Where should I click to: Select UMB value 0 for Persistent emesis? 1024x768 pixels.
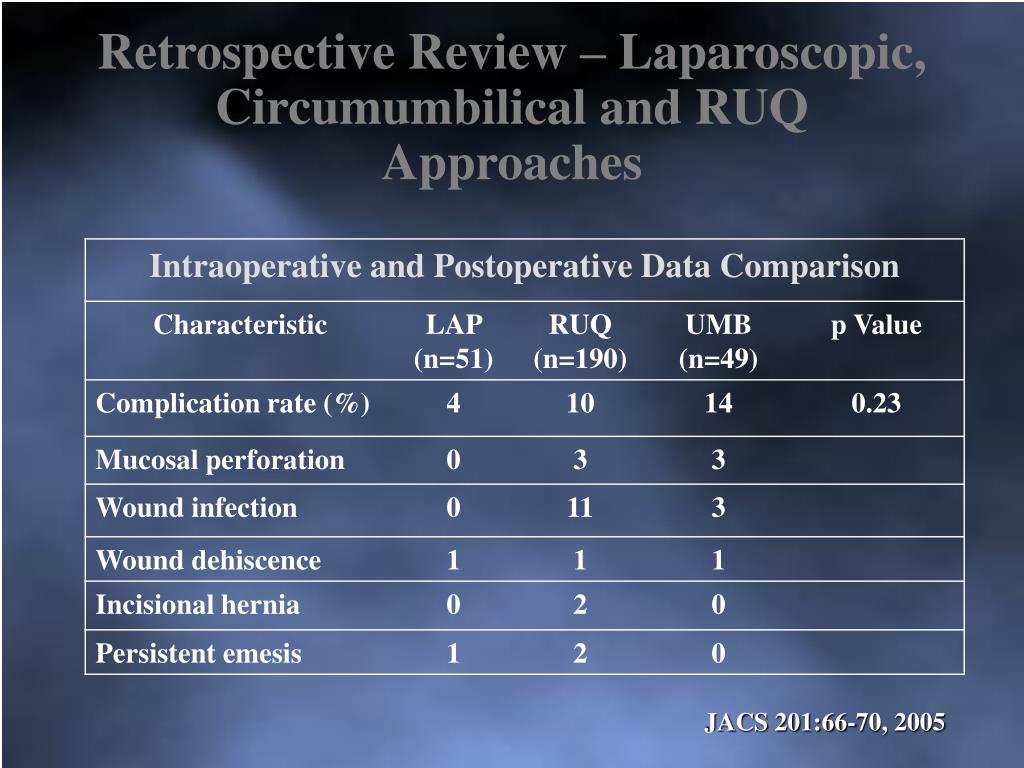pos(718,654)
